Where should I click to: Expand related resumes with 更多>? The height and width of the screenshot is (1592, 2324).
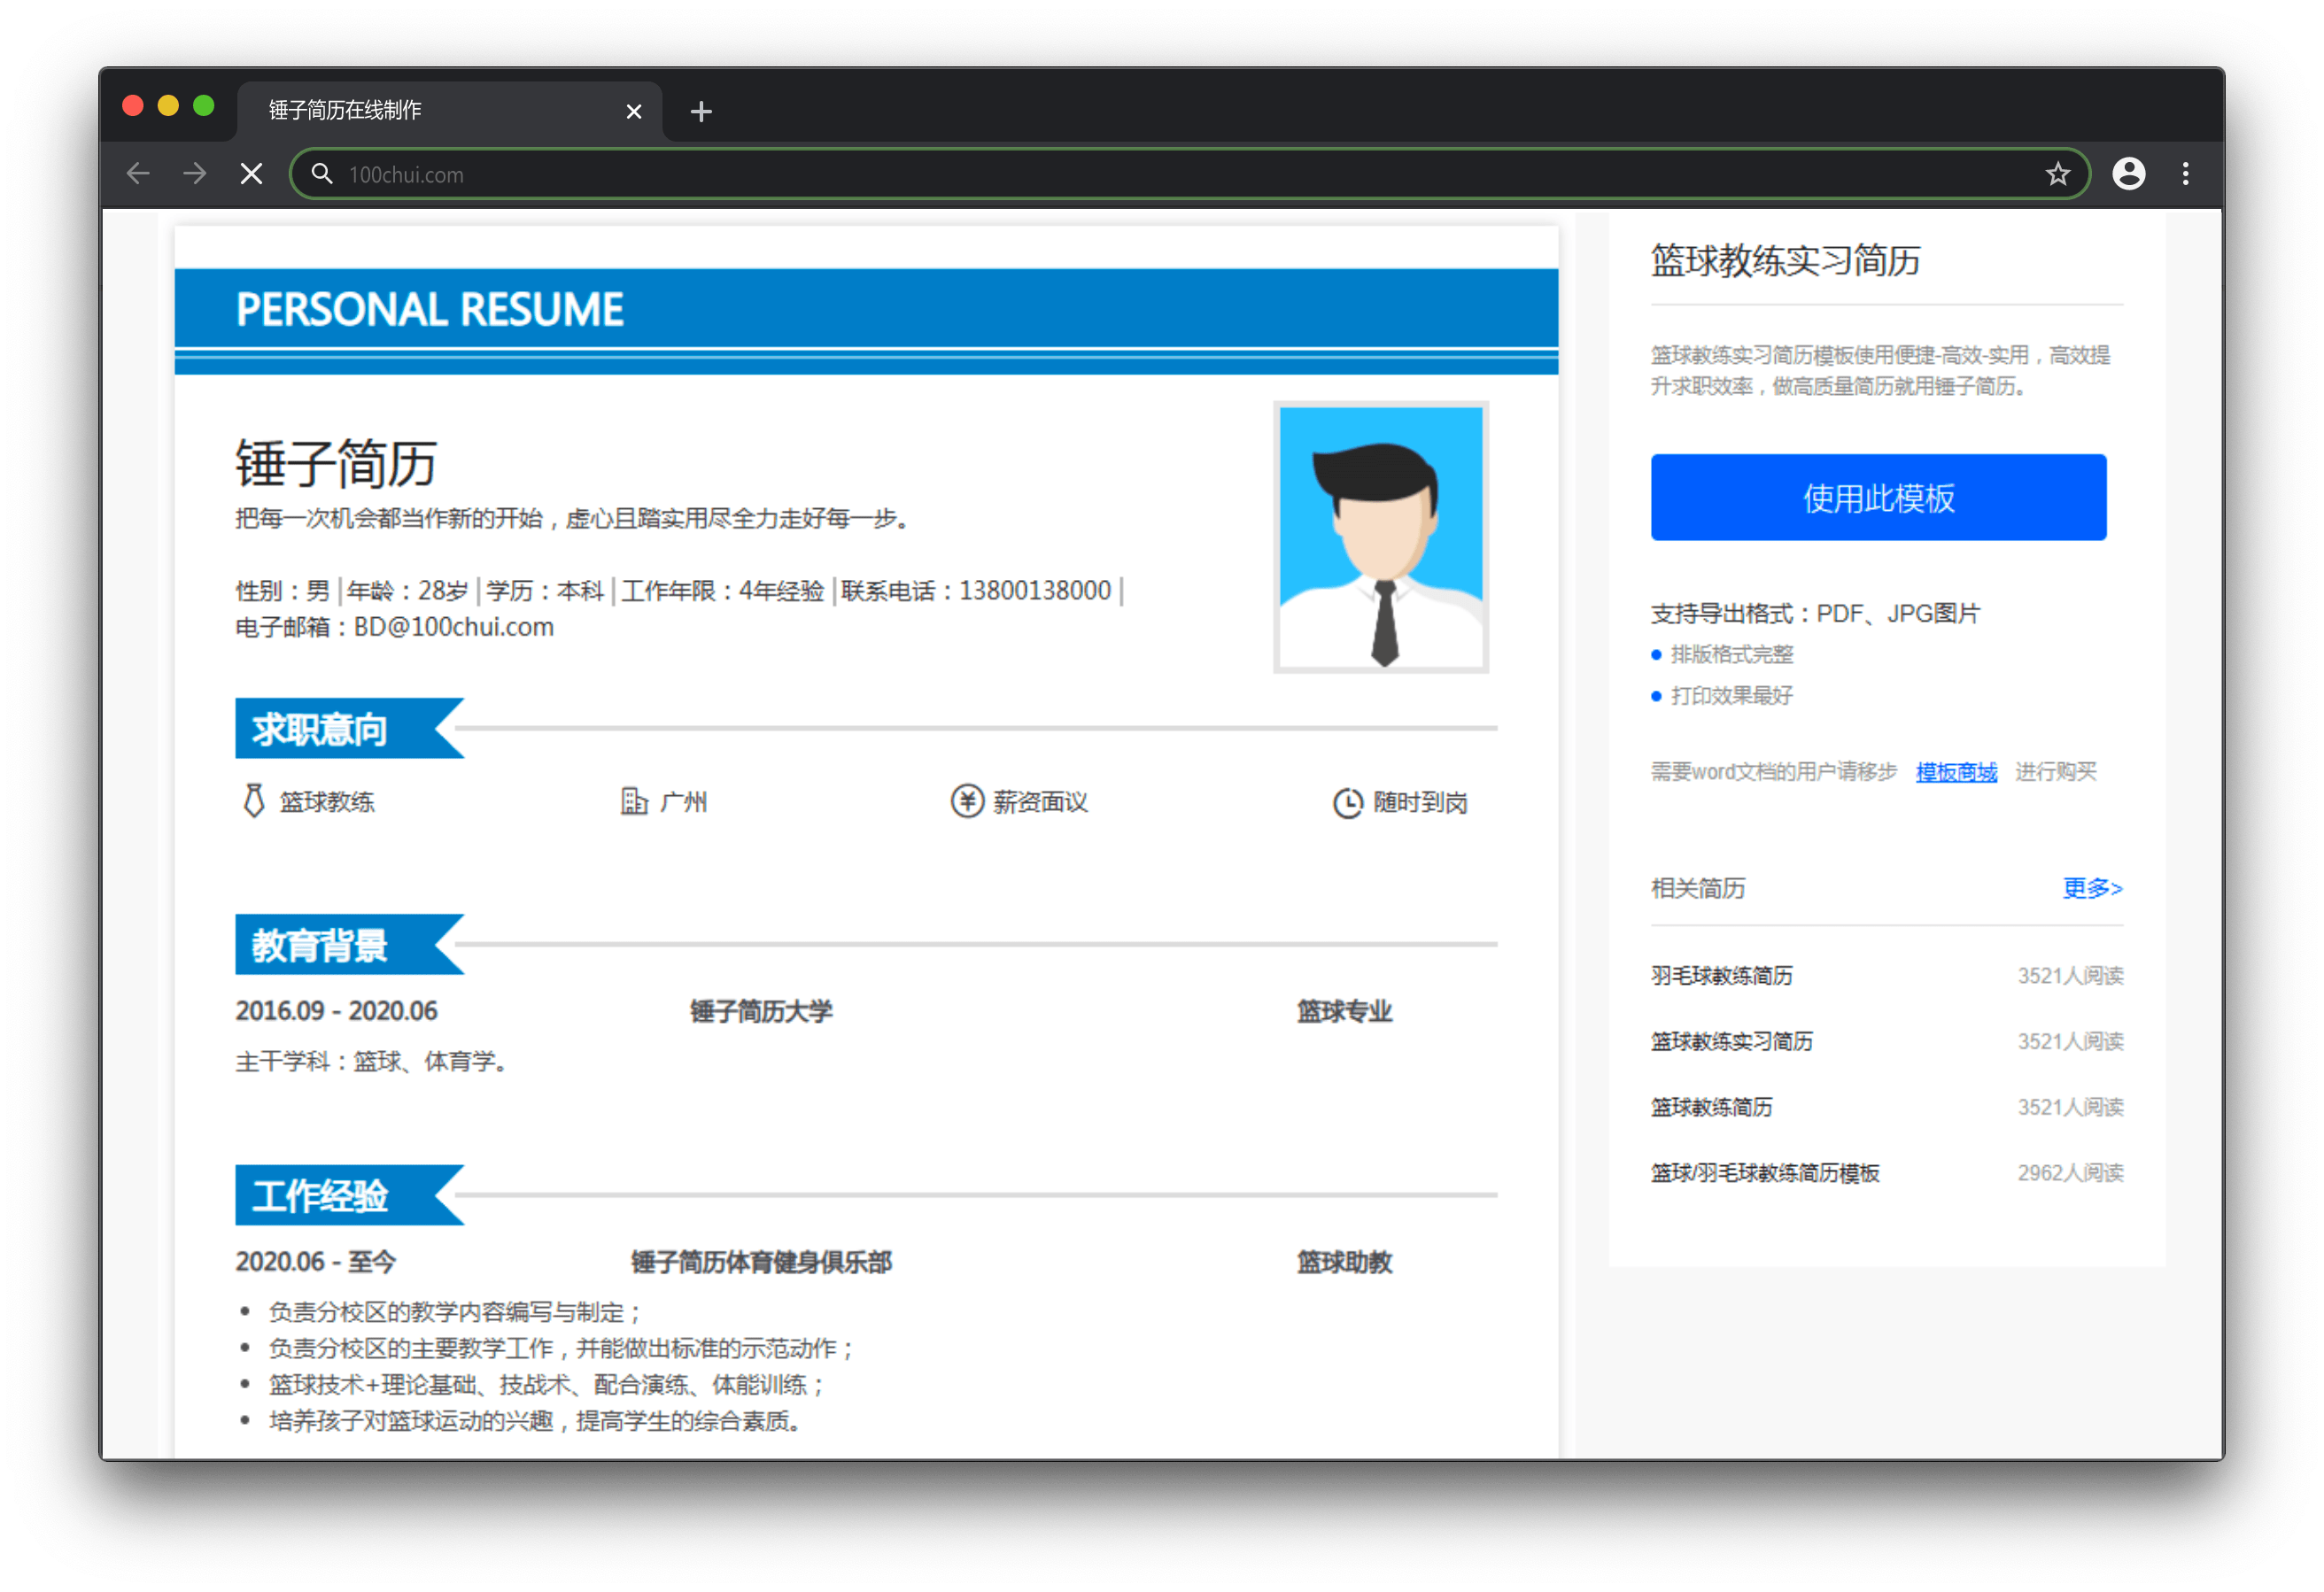pyautogui.click(x=2091, y=888)
